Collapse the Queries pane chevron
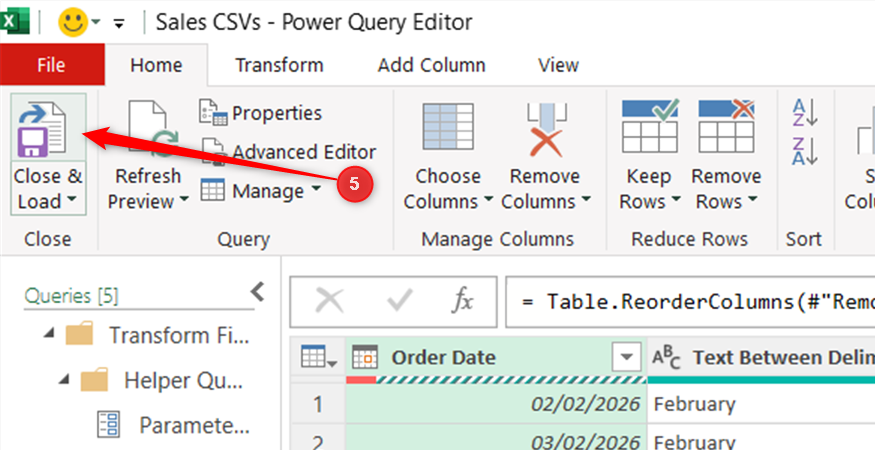The width and height of the screenshot is (875, 450). click(257, 291)
